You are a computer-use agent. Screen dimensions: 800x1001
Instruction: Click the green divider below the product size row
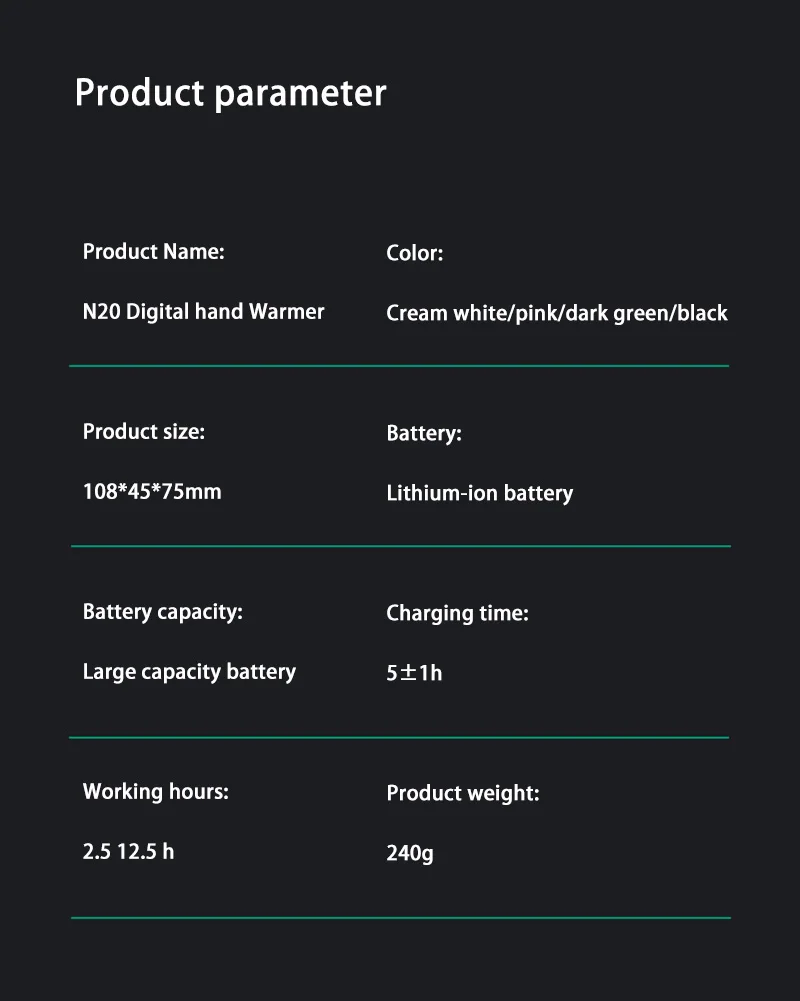coord(400,546)
